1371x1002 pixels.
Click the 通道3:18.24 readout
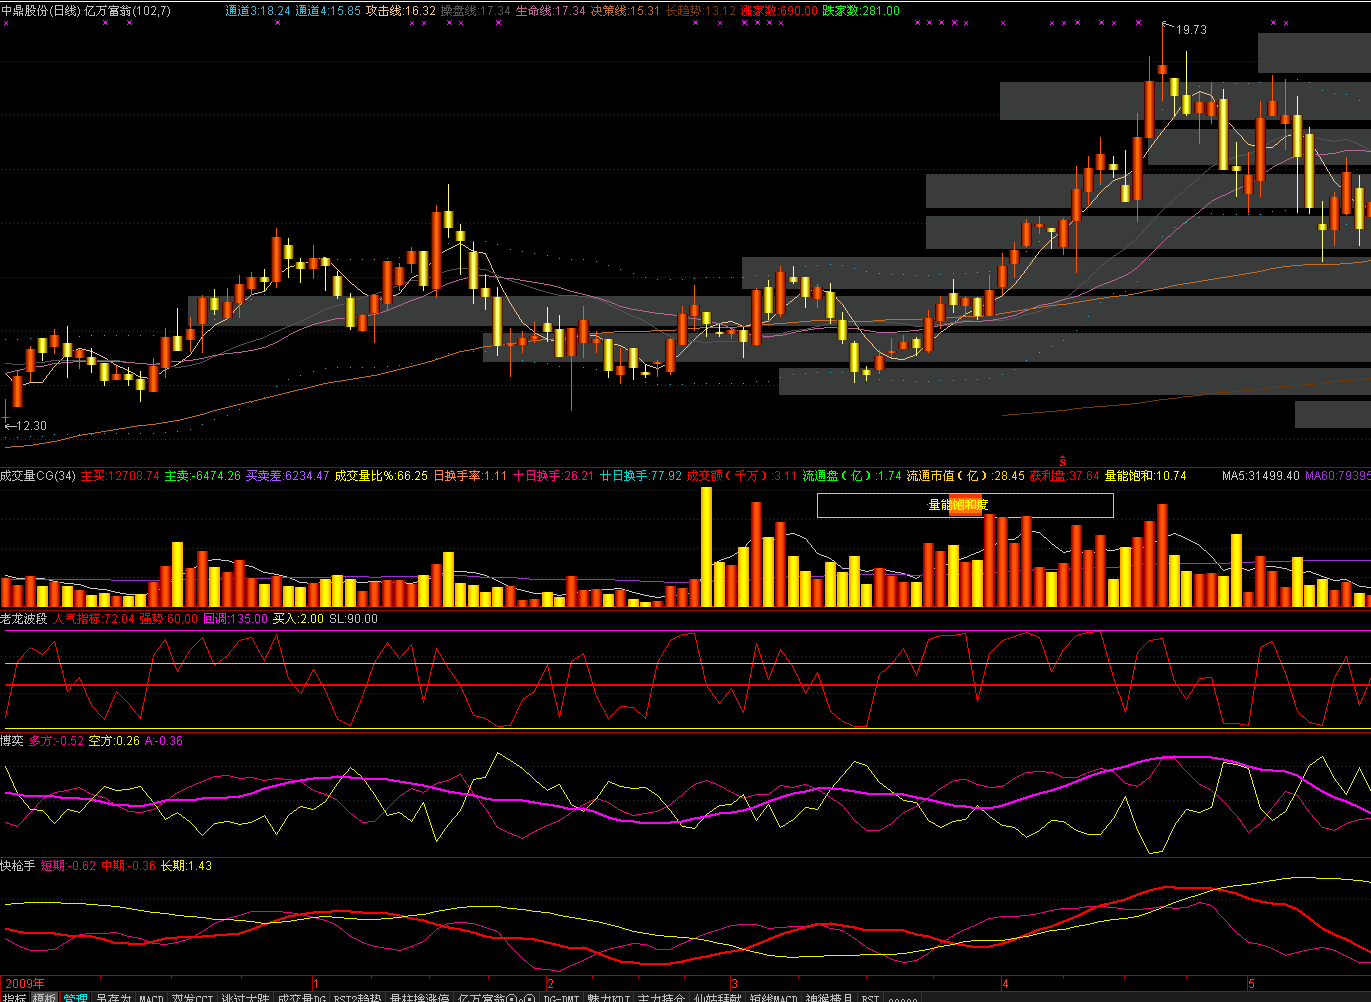[x=258, y=11]
